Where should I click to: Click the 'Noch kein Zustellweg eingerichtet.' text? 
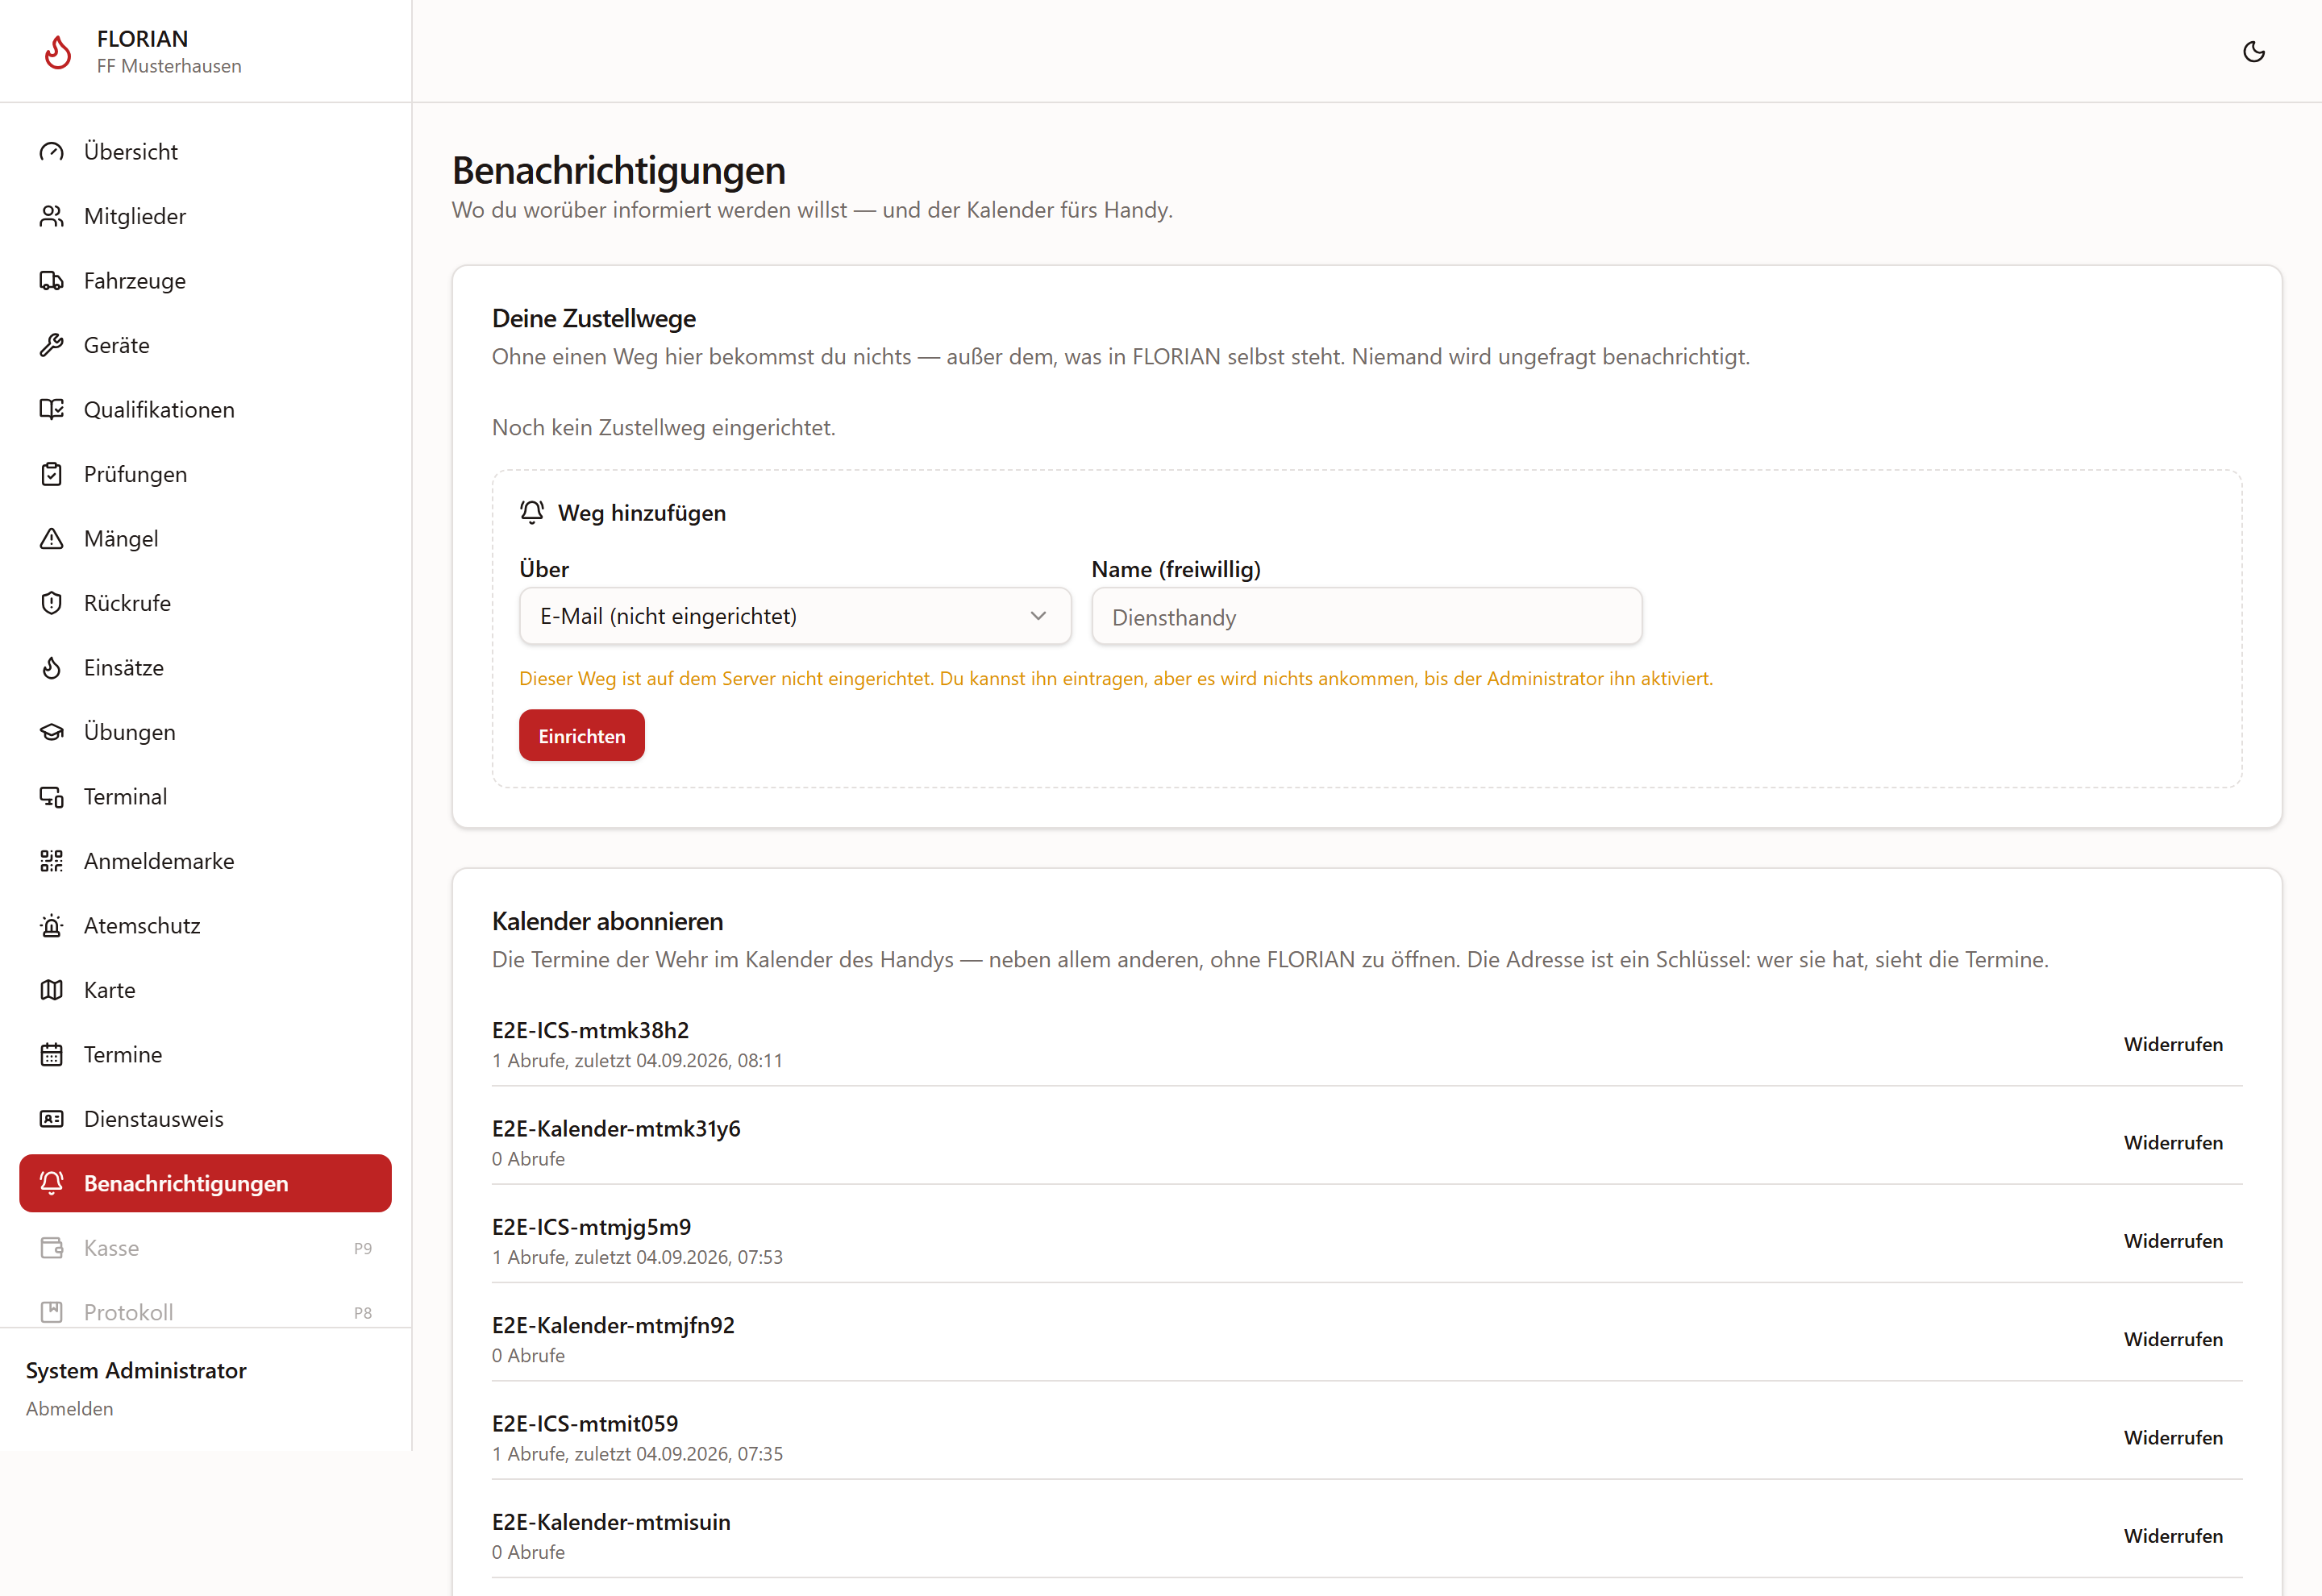663,428
